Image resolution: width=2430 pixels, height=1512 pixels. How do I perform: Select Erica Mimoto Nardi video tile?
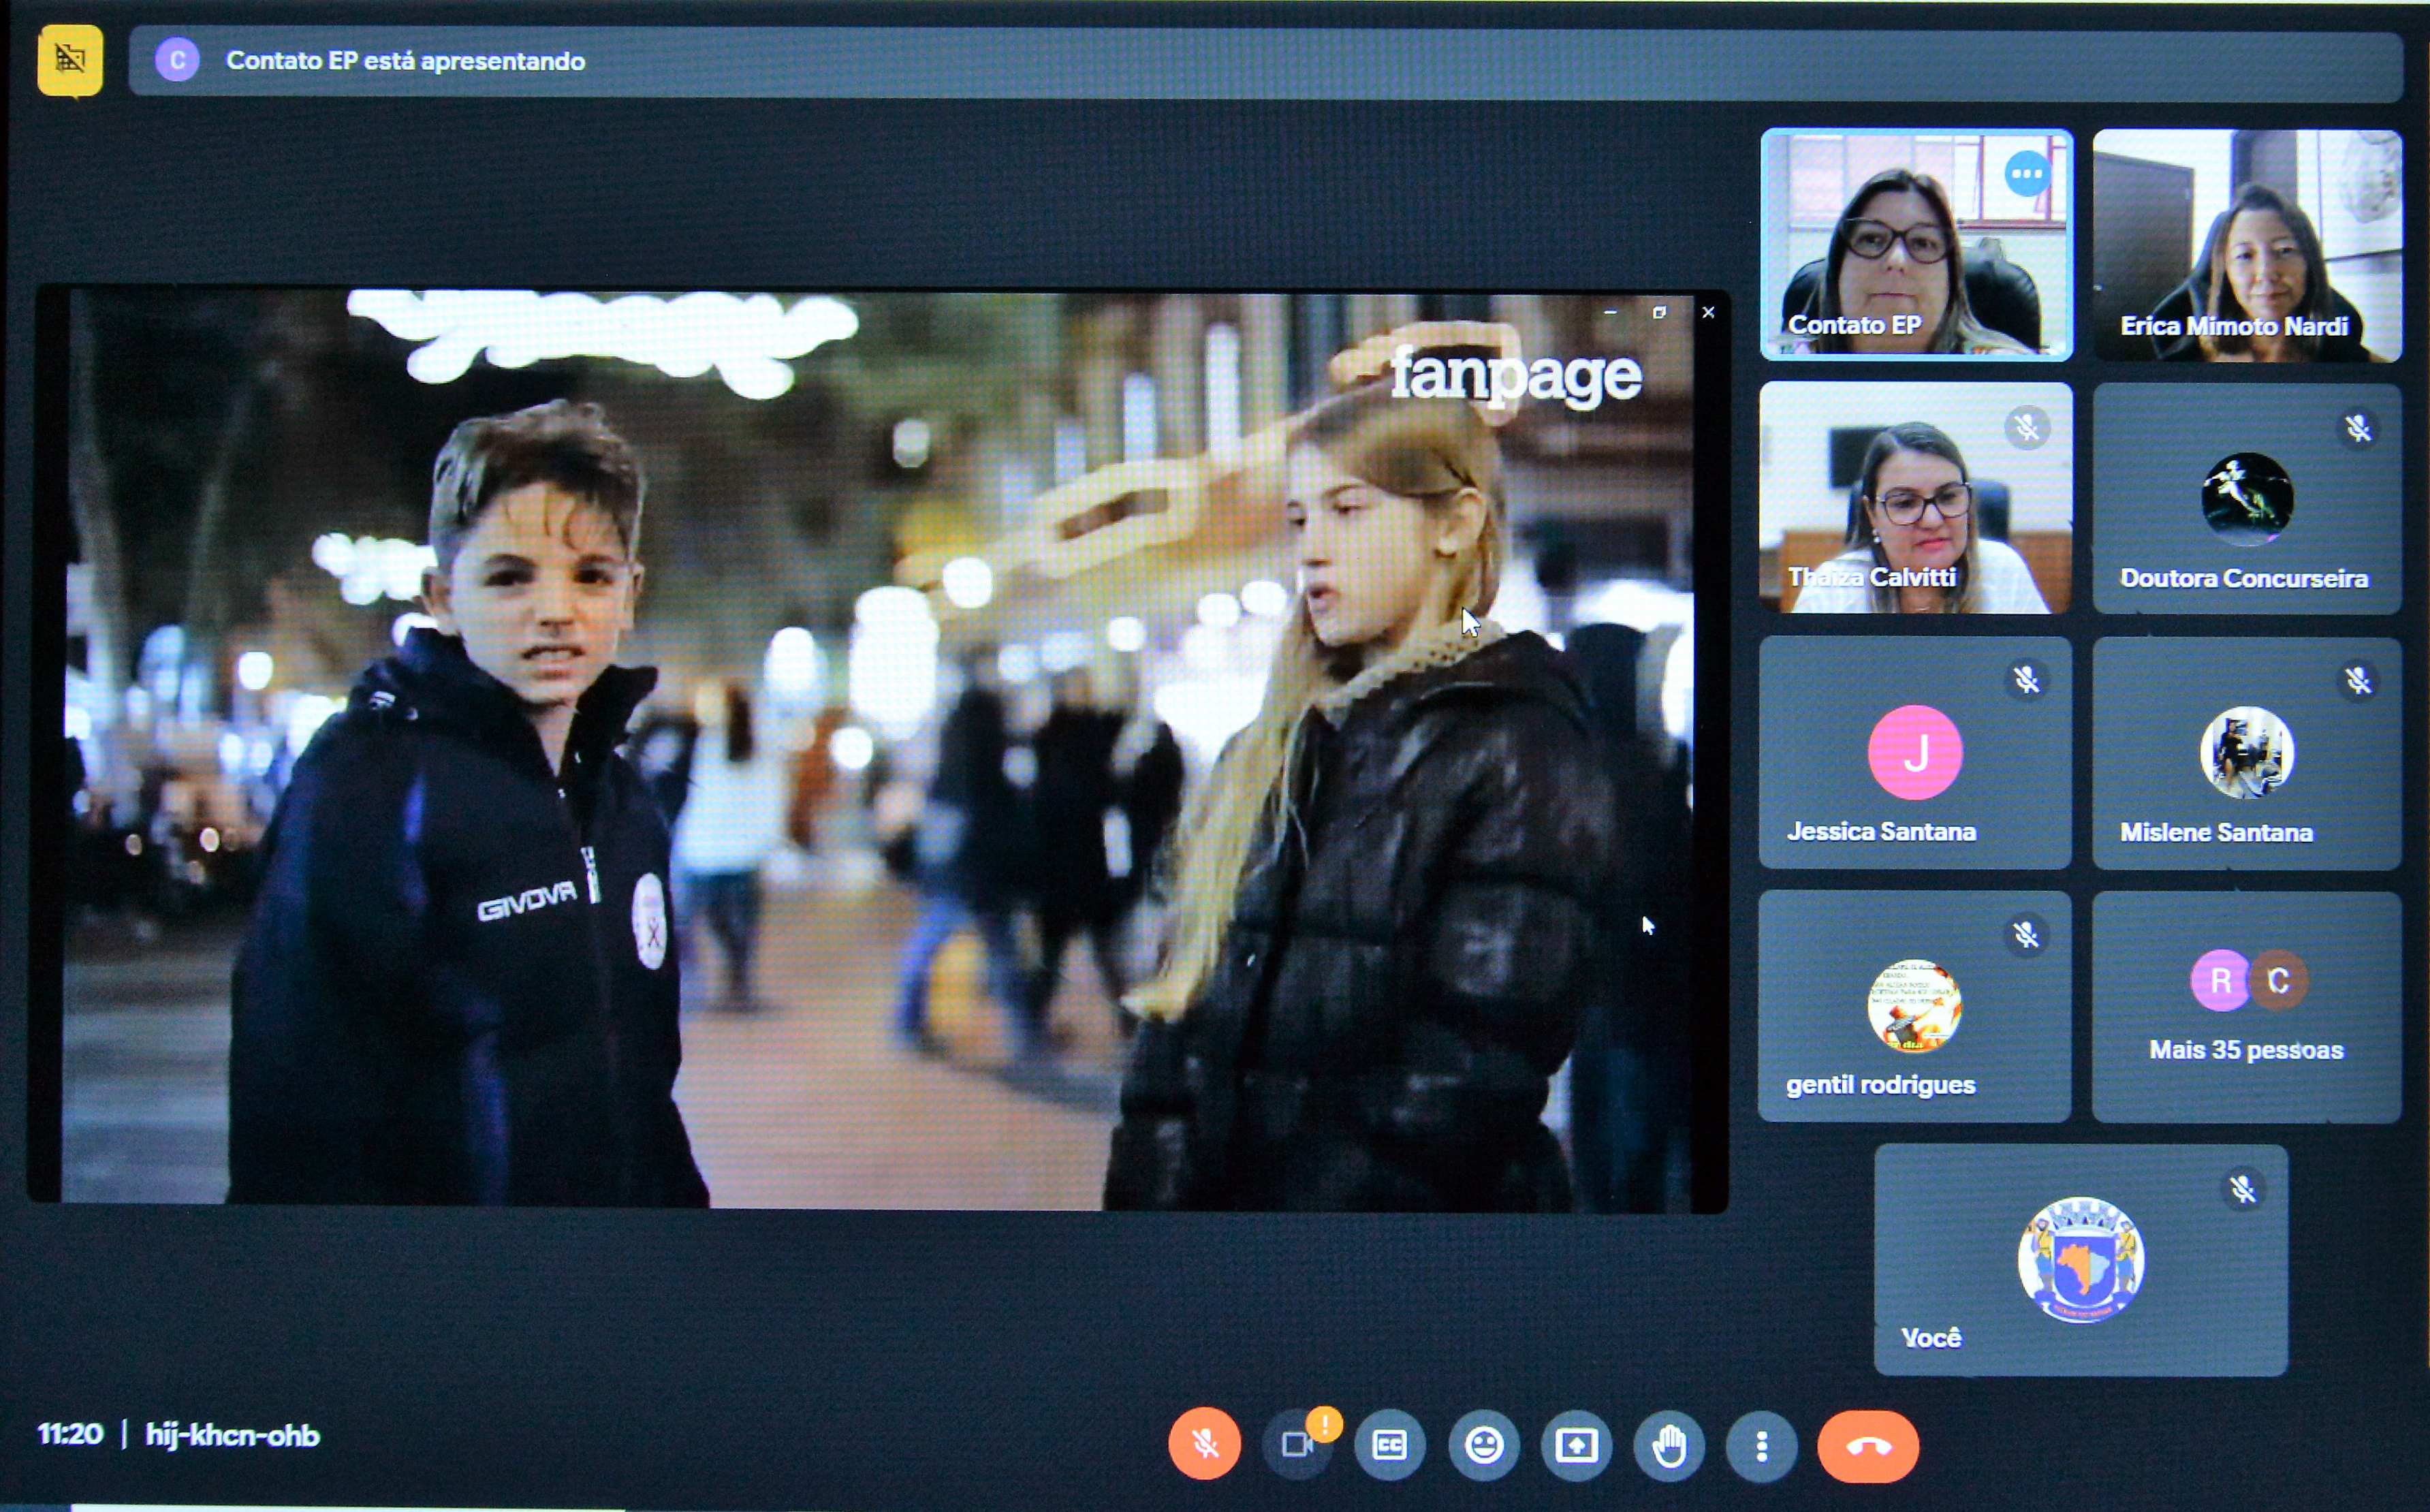coord(2246,245)
